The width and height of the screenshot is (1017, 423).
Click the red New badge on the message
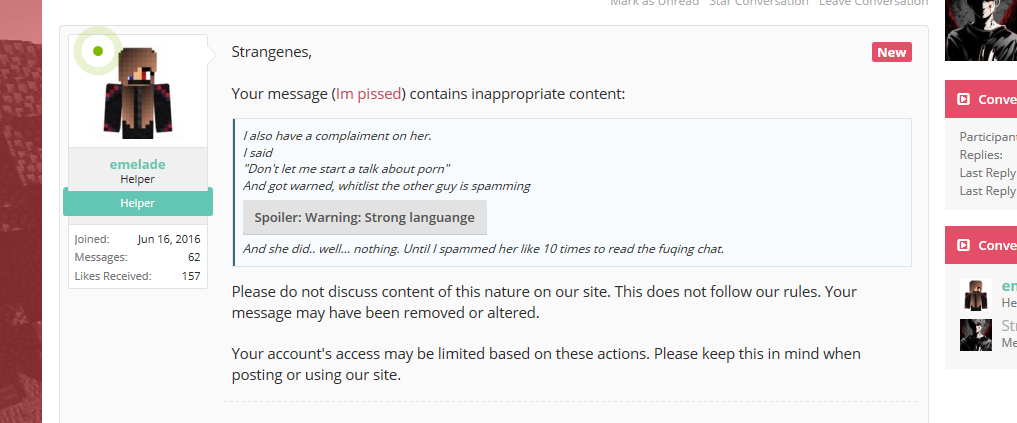pyautogui.click(x=891, y=53)
